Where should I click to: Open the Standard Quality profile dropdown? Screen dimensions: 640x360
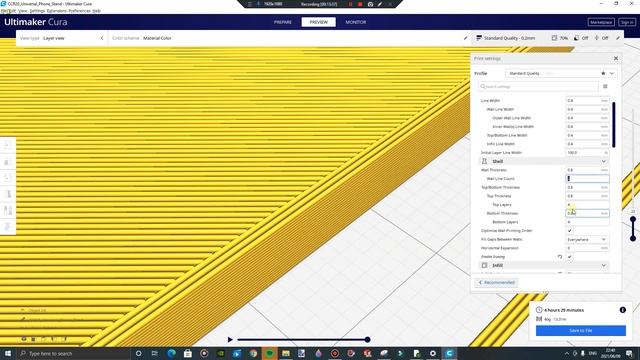pyautogui.click(x=561, y=73)
